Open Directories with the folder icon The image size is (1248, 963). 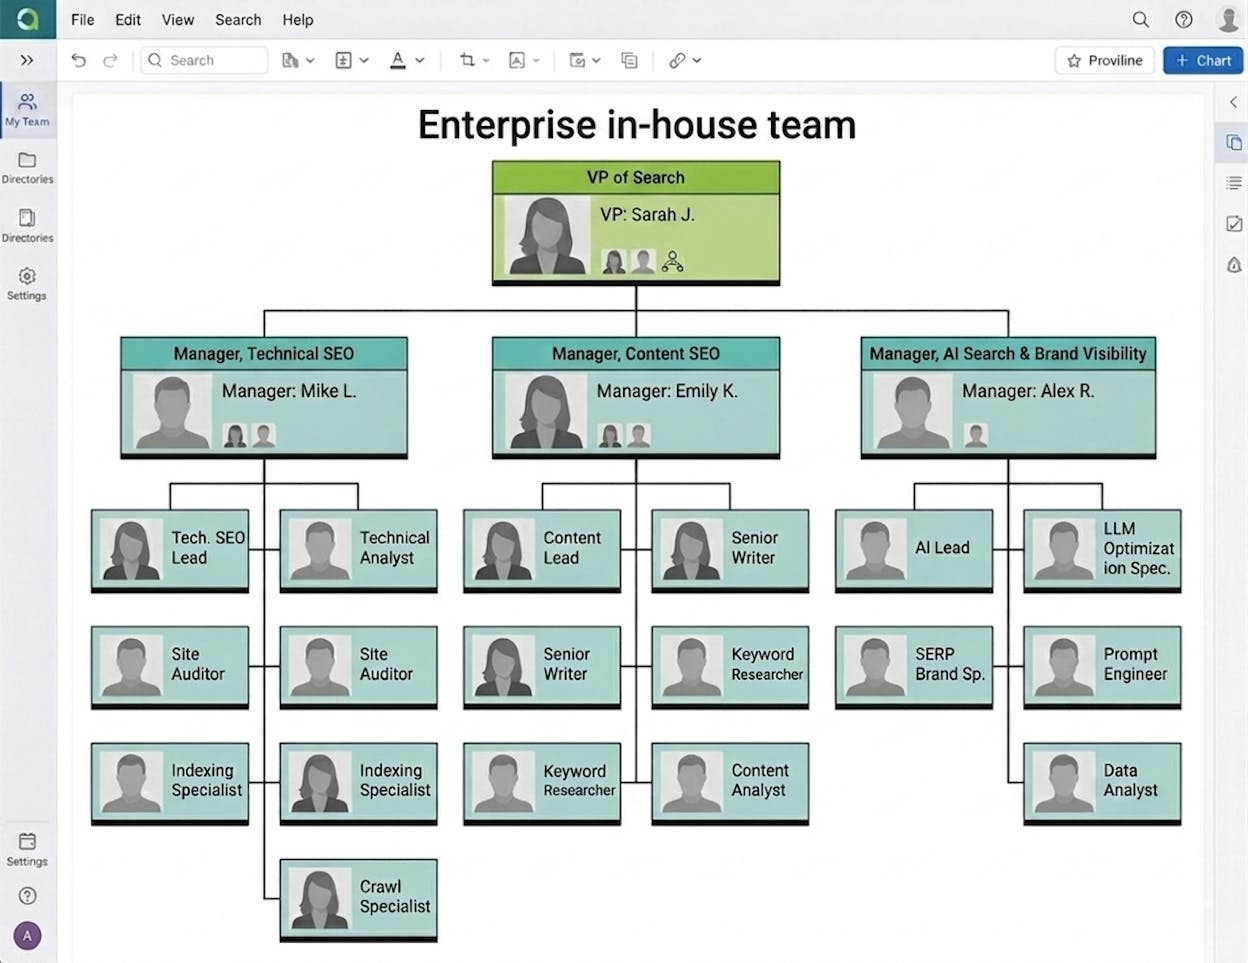[27, 167]
